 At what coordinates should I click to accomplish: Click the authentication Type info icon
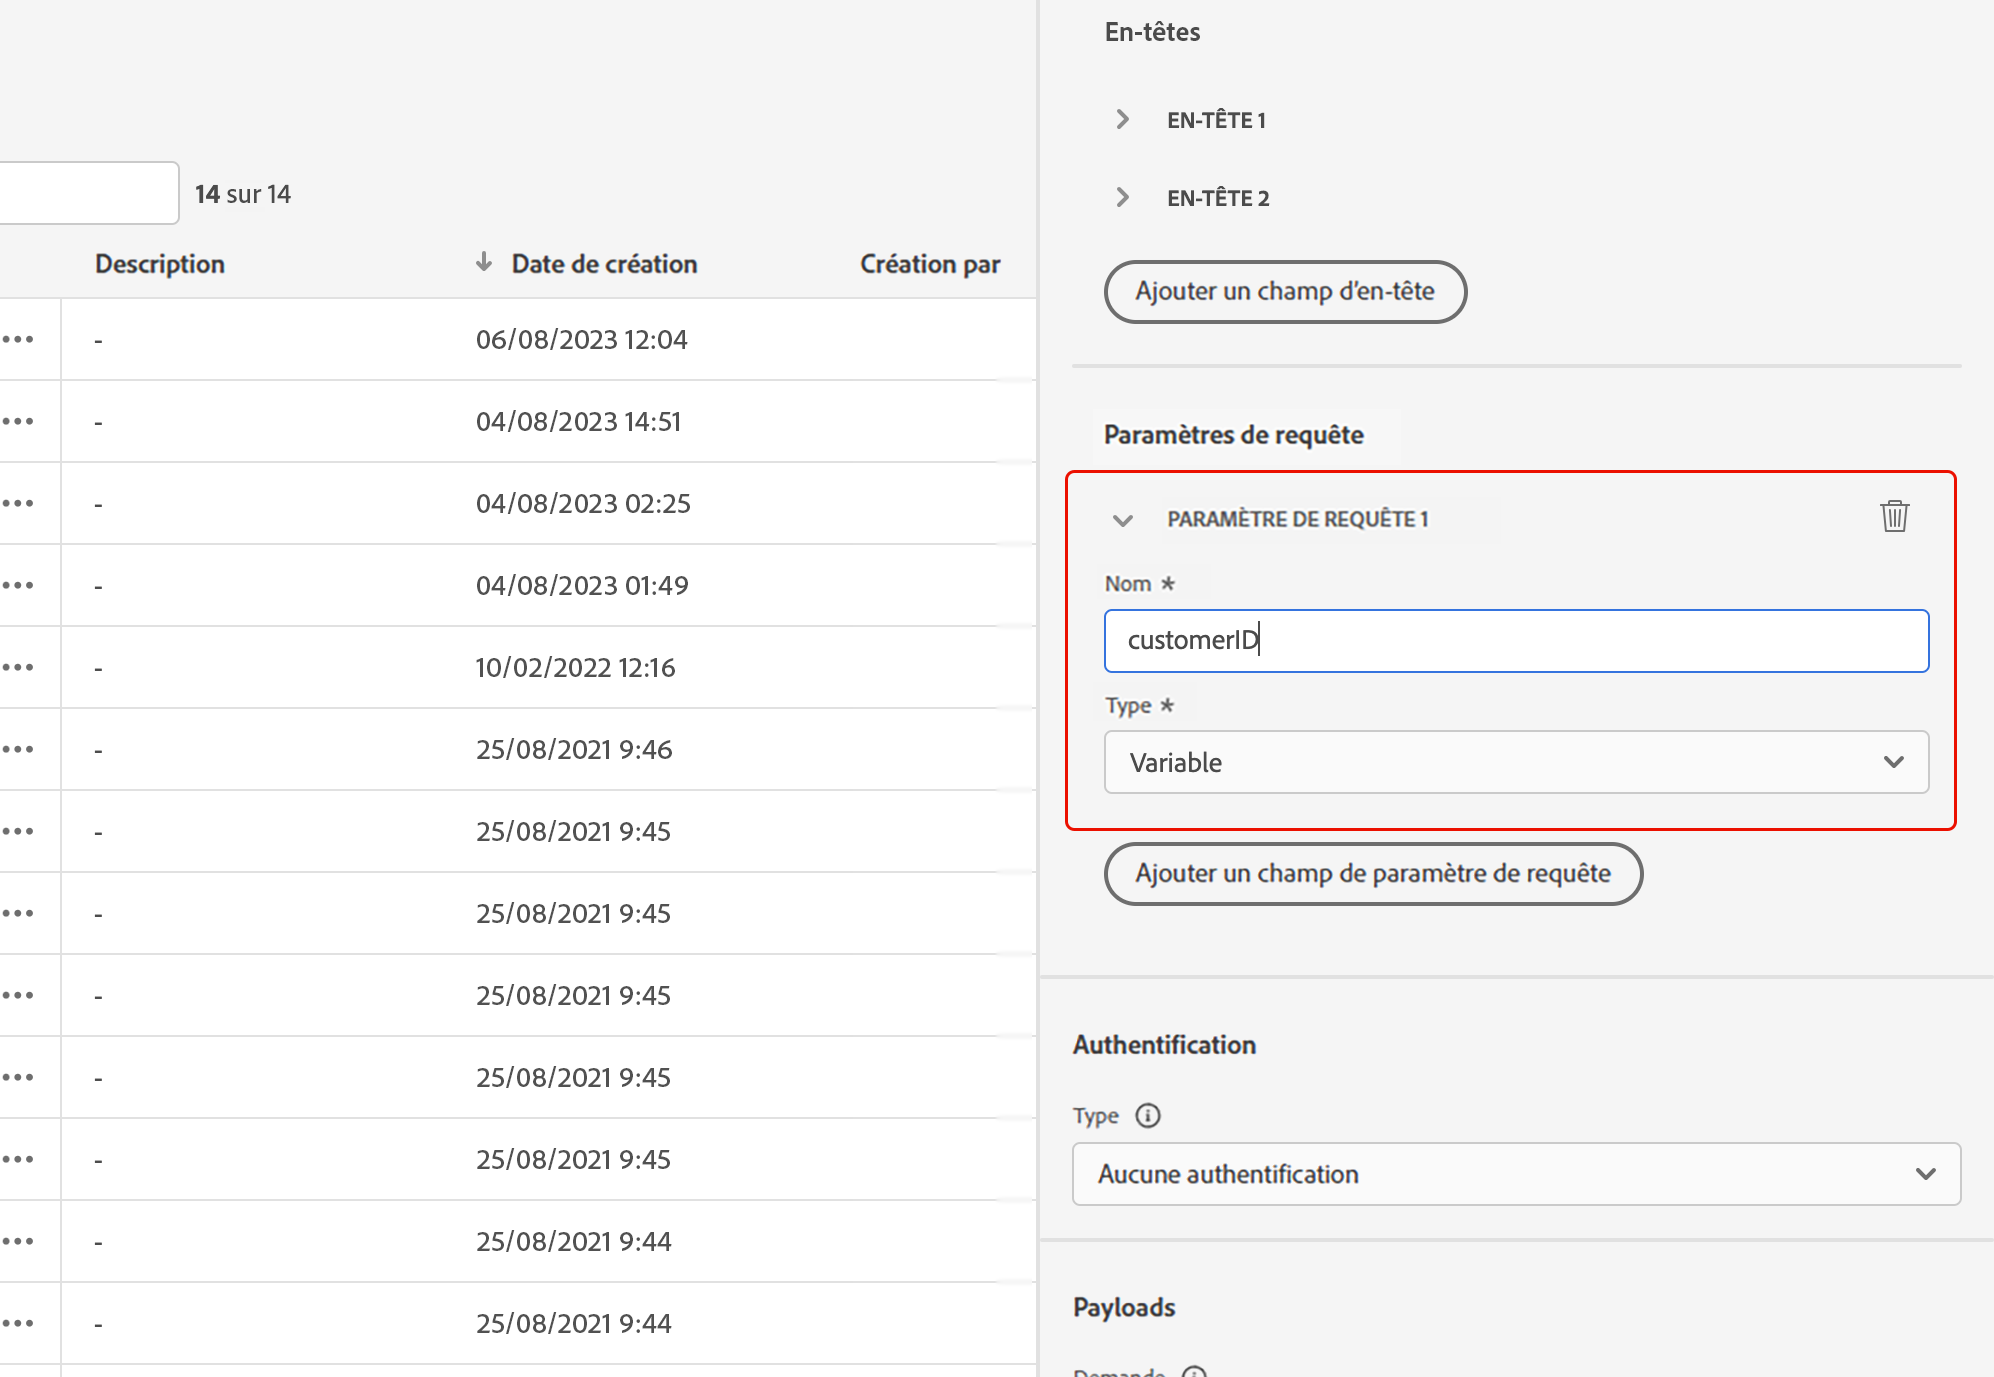[x=1148, y=1115]
